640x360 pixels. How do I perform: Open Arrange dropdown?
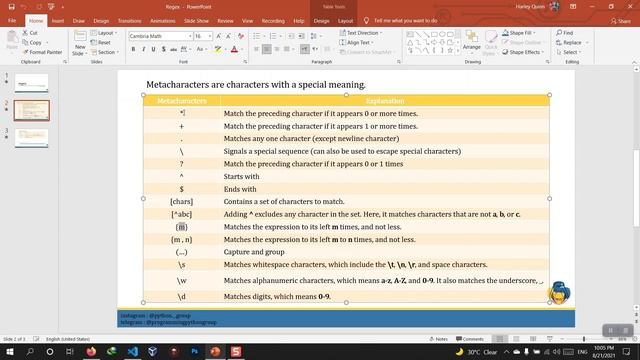tap(472, 43)
